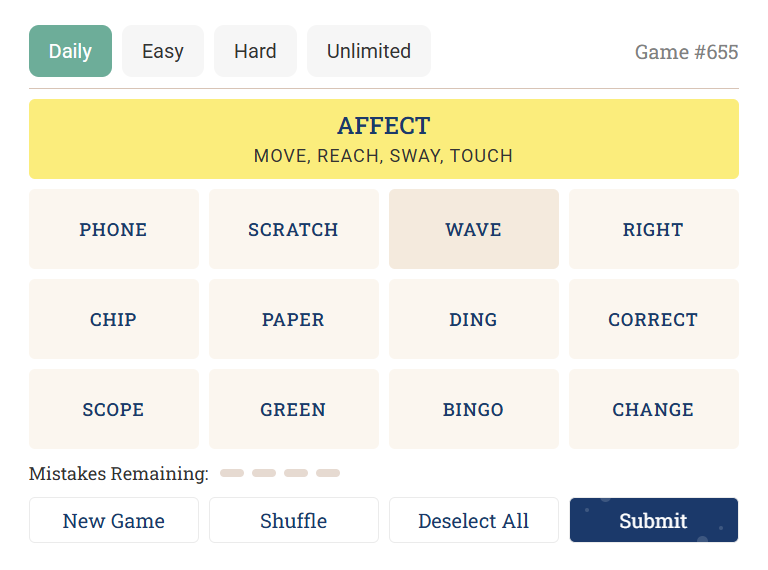Select the BINGO word tile
768x570 pixels.
[474, 409]
